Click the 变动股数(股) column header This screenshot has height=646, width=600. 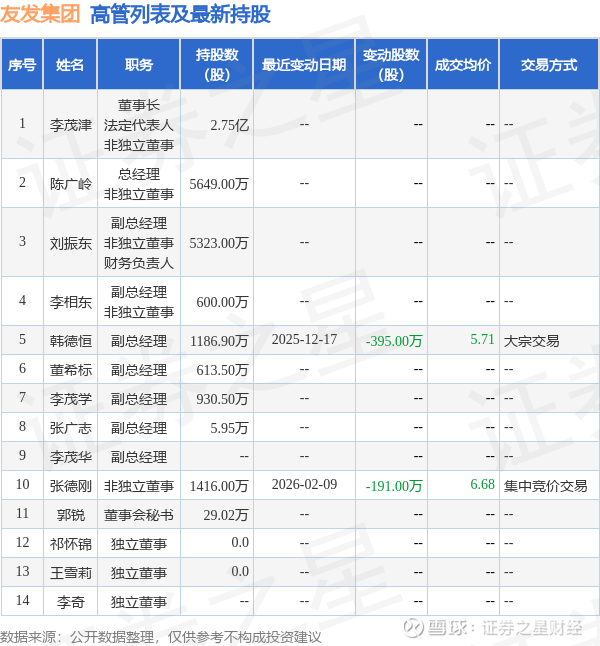pyautogui.click(x=391, y=65)
